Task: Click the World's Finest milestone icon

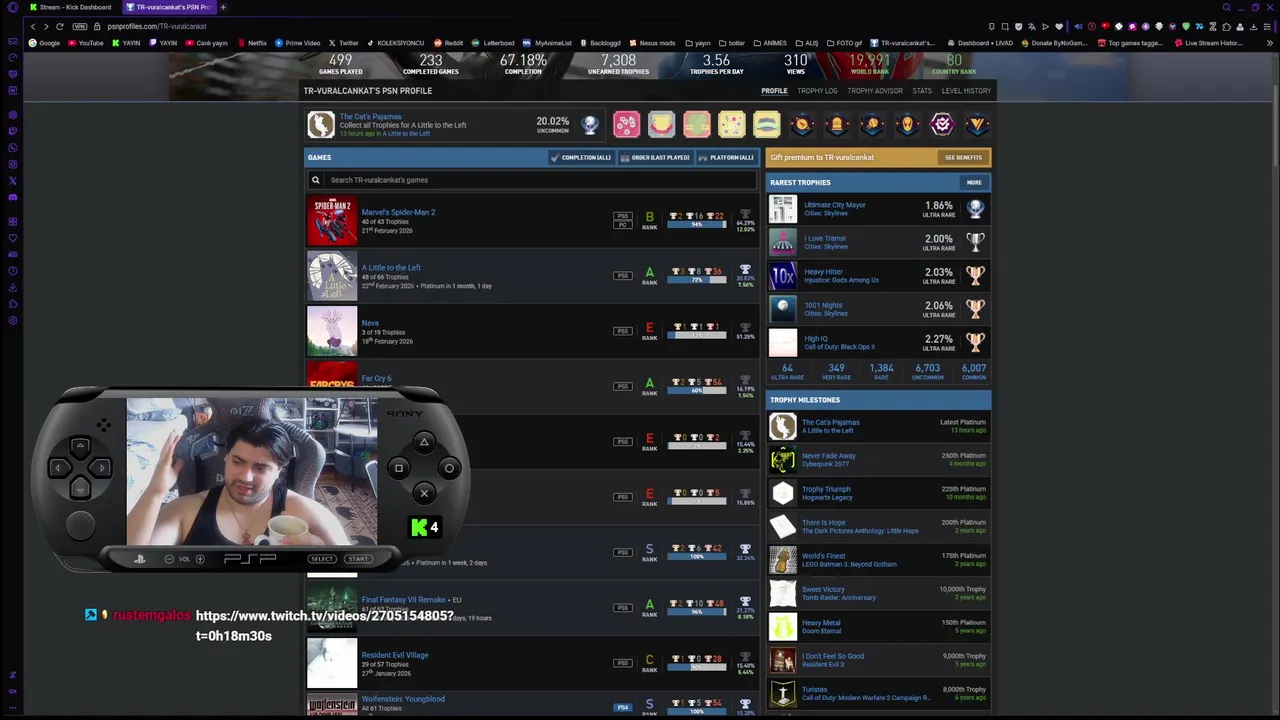Action: [x=783, y=560]
